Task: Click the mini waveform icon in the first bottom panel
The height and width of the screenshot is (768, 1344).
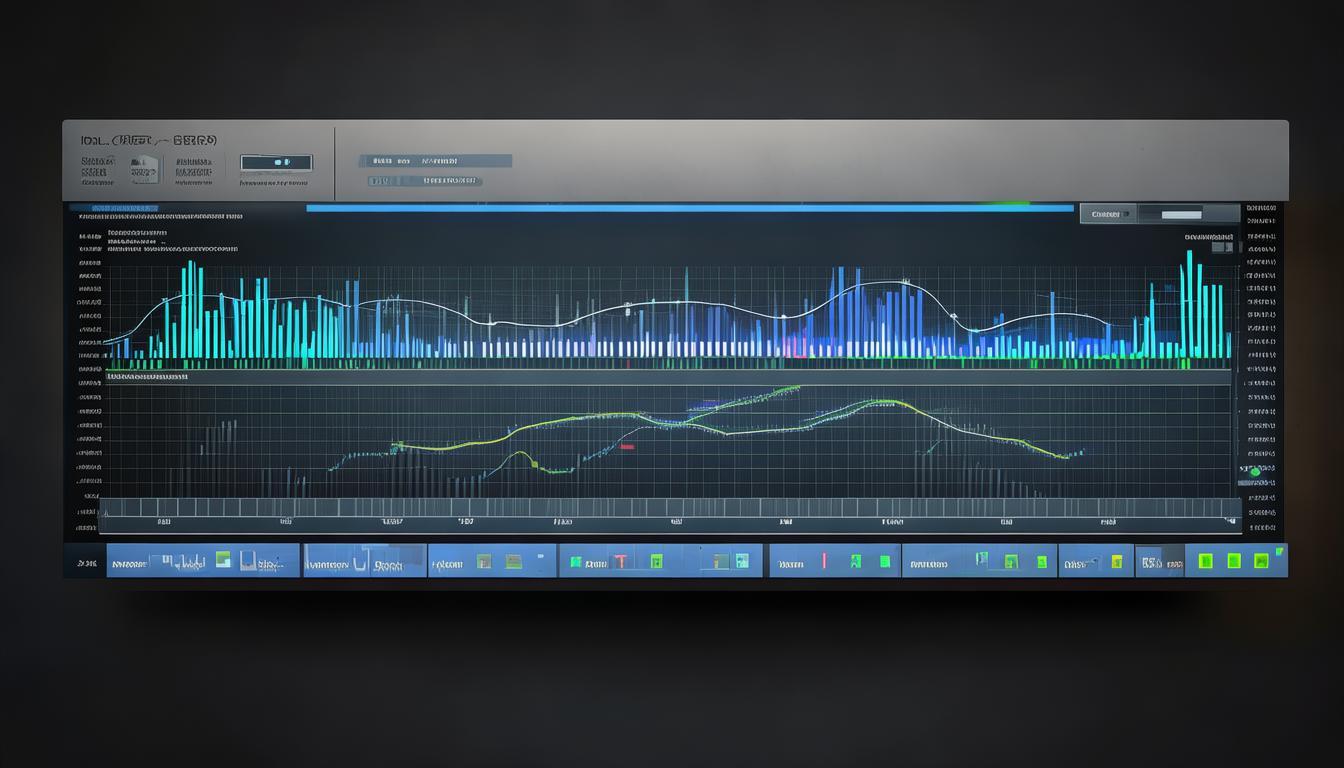Action: pos(181,562)
